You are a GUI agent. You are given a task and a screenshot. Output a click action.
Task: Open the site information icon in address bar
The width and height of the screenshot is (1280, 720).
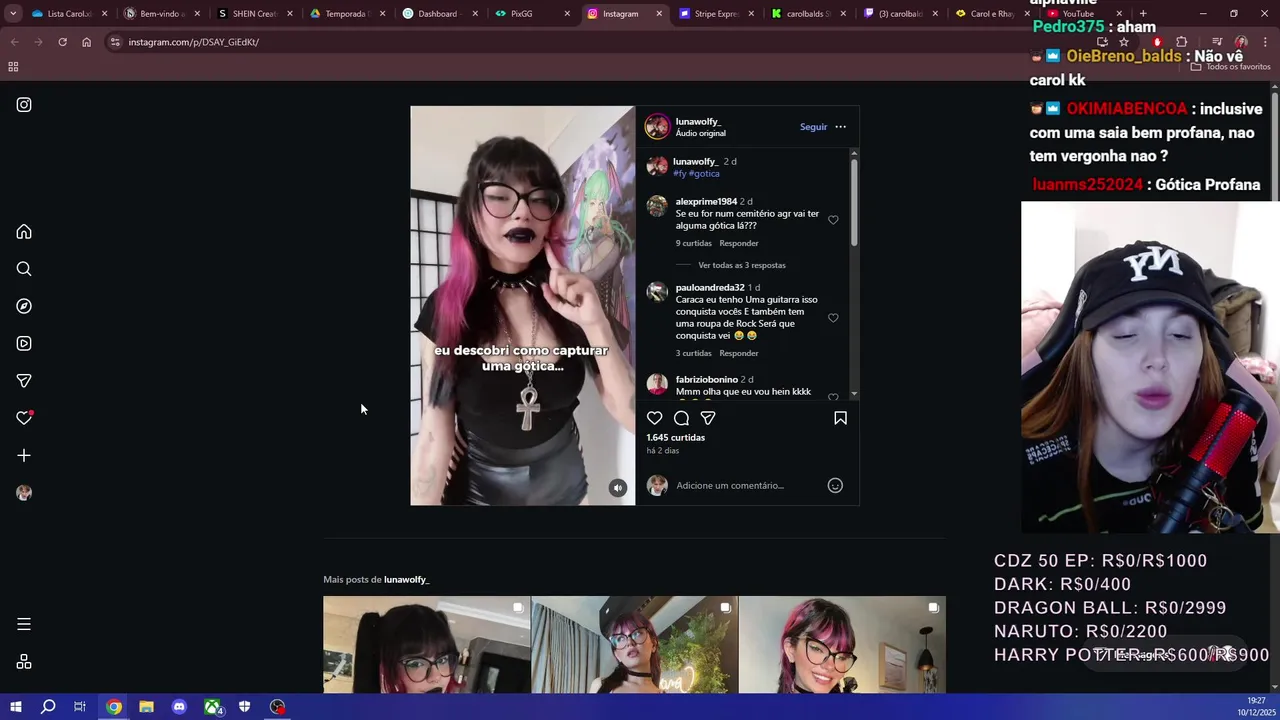pyautogui.click(x=115, y=42)
